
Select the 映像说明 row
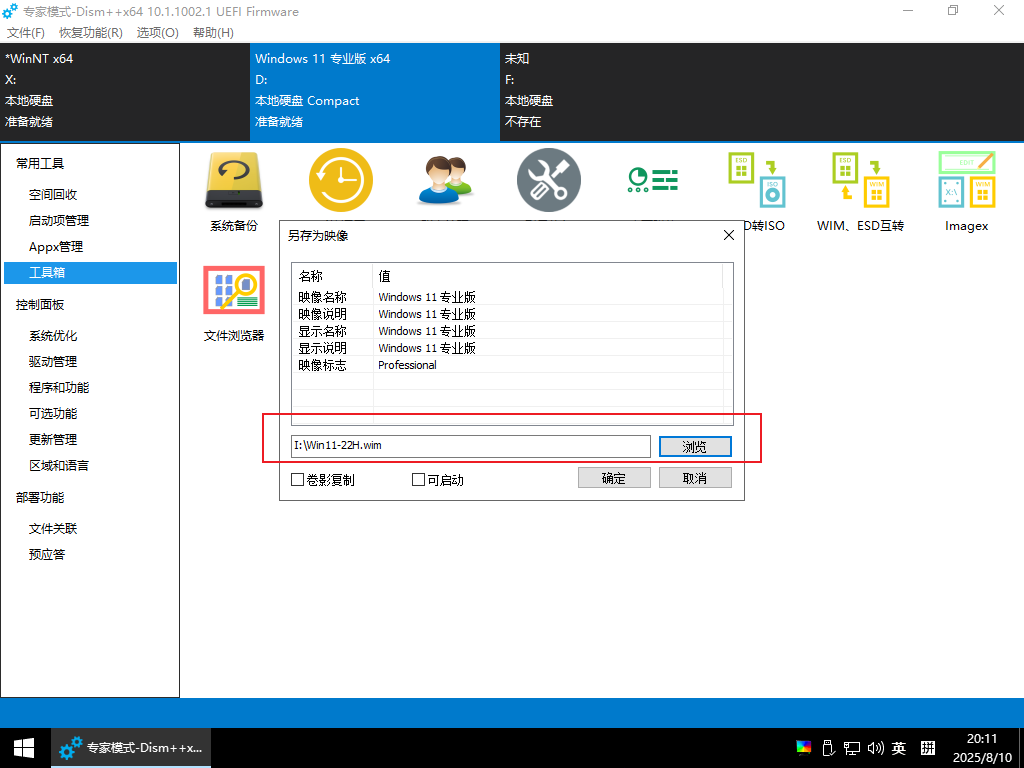[508, 314]
